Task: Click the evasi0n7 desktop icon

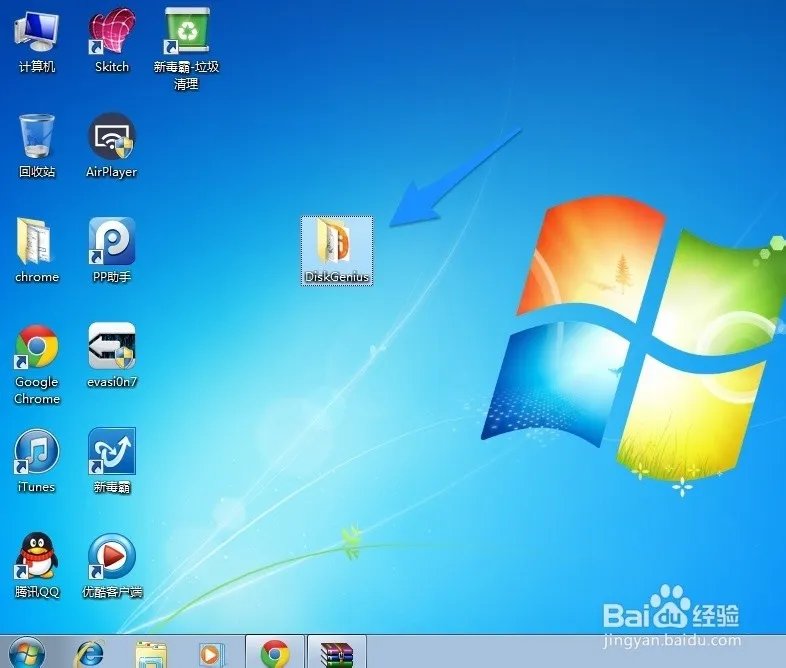Action: click(112, 348)
